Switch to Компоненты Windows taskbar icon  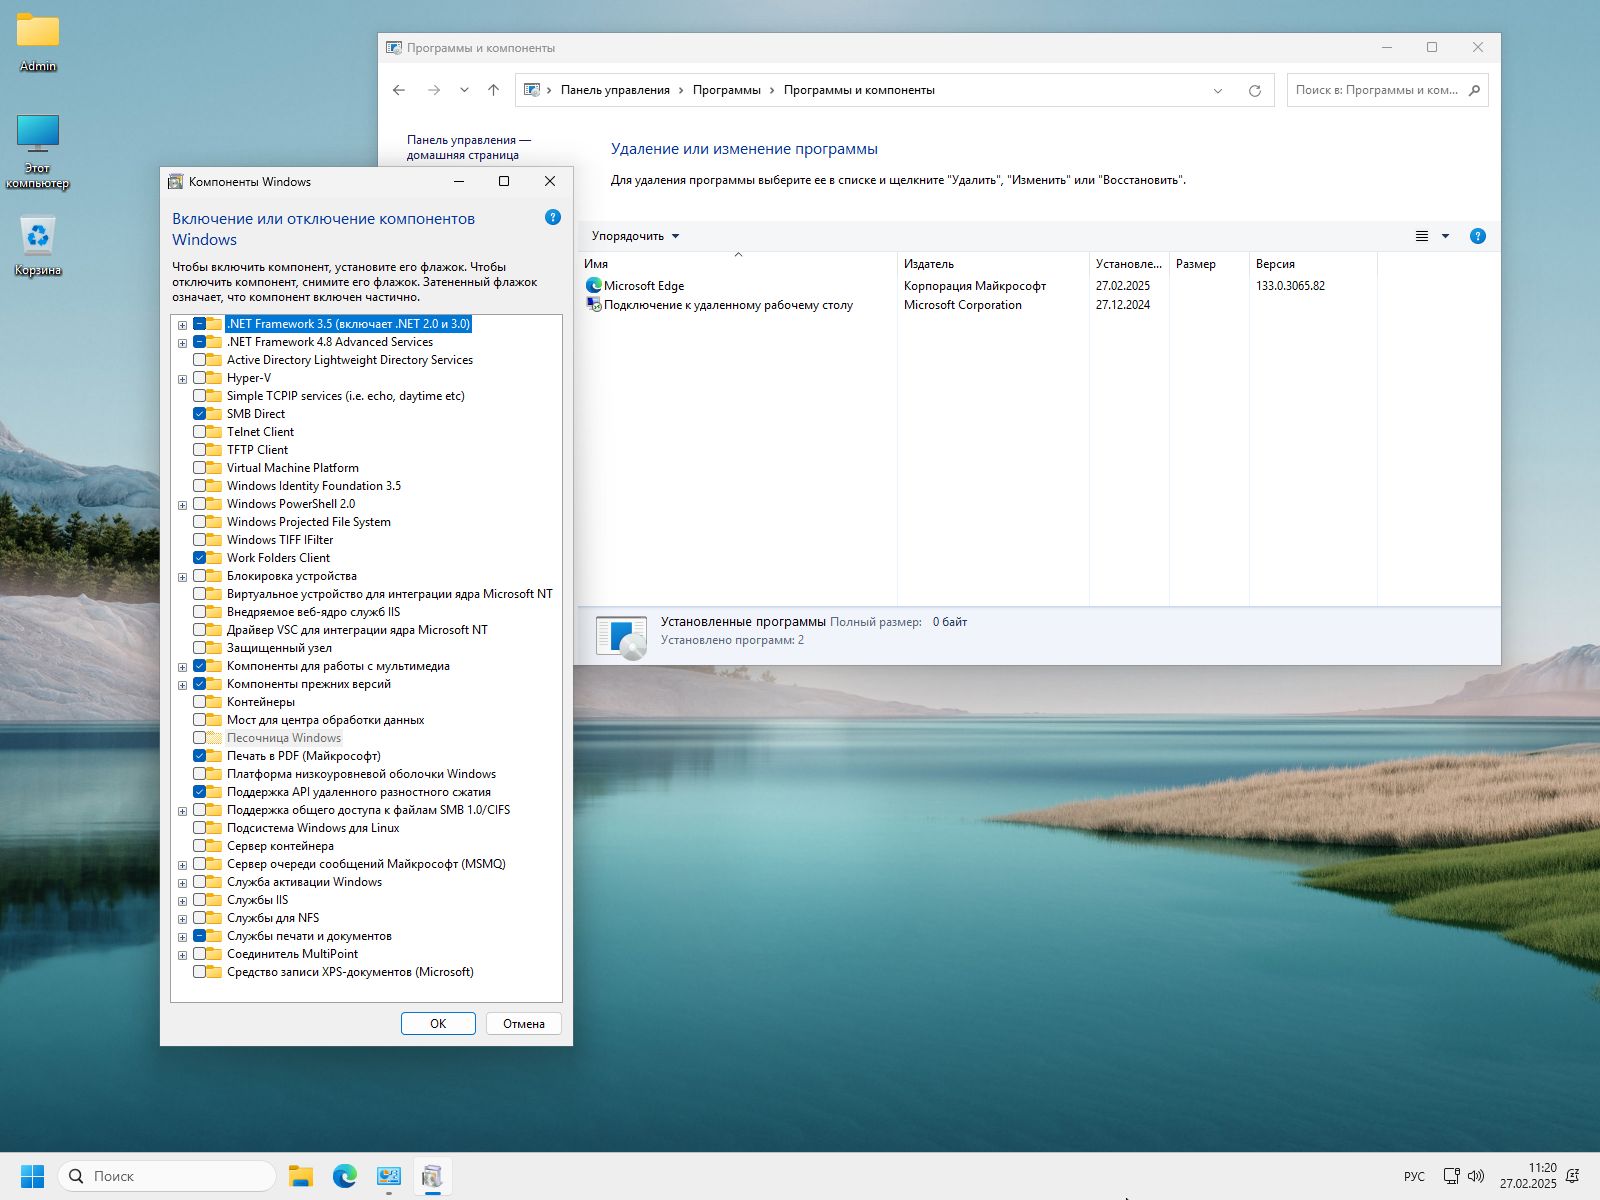coord(433,1176)
